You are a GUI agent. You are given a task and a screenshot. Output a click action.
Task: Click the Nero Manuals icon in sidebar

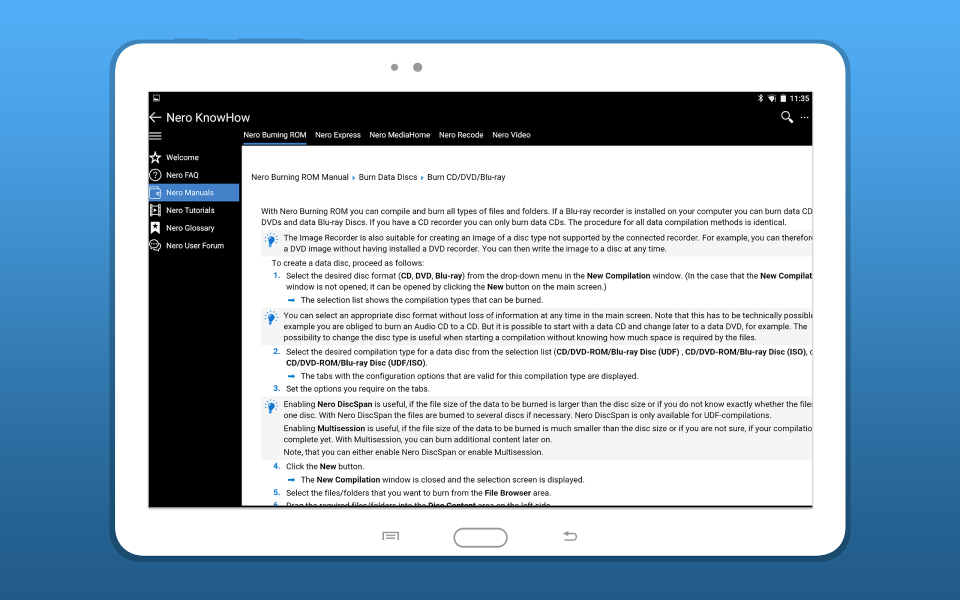[x=155, y=193]
